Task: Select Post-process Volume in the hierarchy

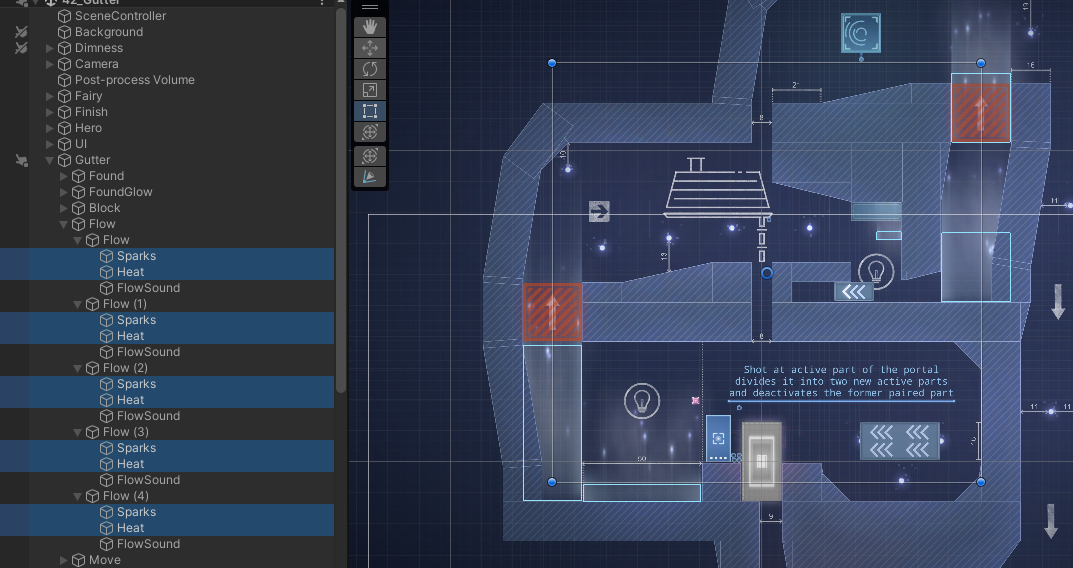Action: pyautogui.click(x=135, y=80)
